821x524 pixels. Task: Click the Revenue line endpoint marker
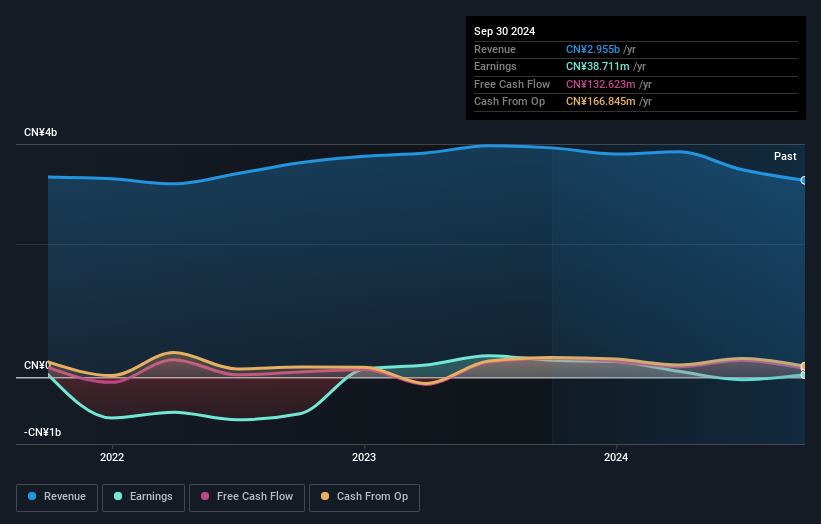804,181
